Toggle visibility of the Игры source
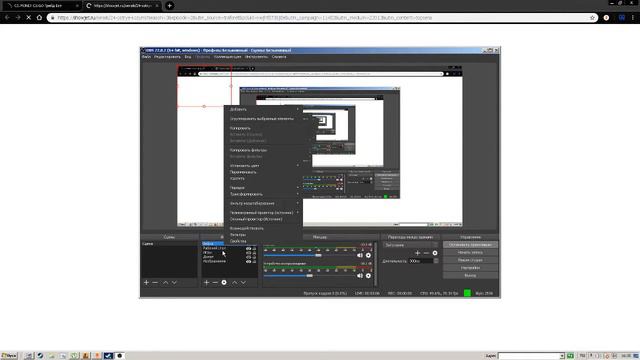Image resolution: width=640 pixels, height=360 pixels. pyautogui.click(x=248, y=253)
